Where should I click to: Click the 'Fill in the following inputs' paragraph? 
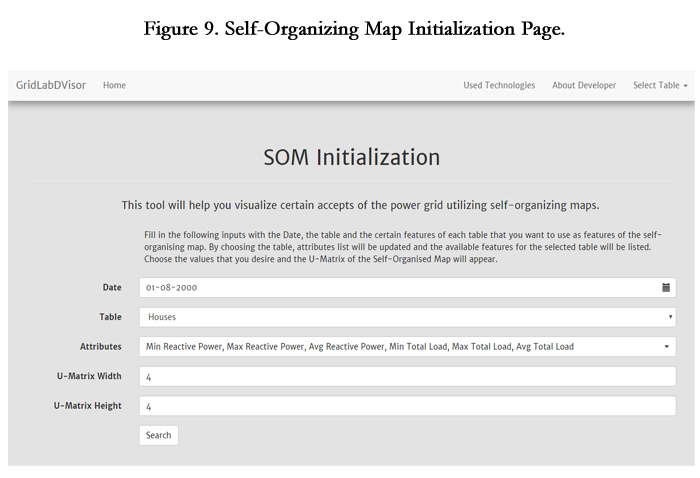[403, 247]
